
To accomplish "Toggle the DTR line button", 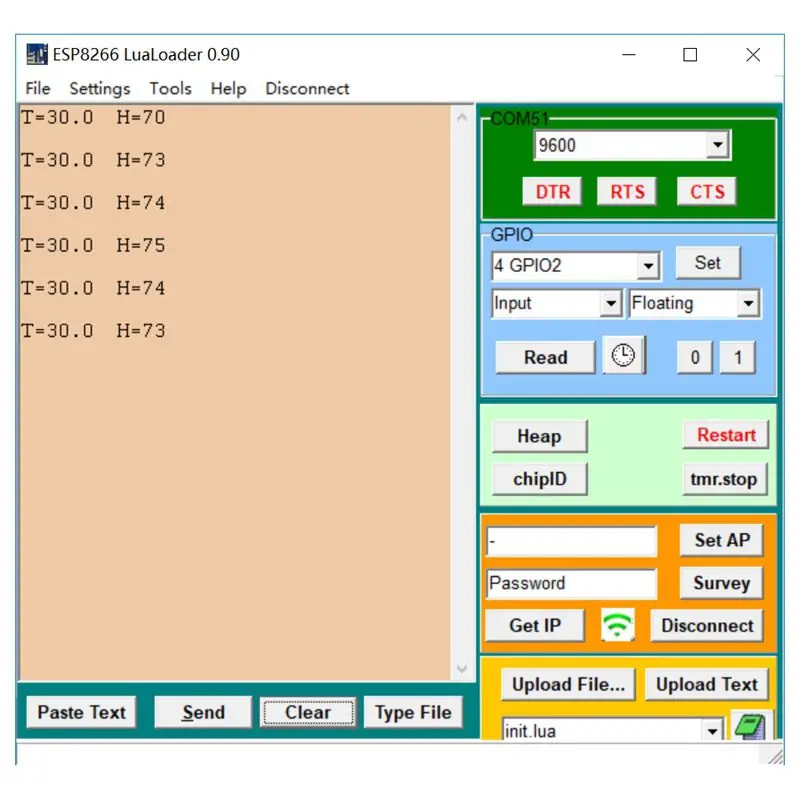I will pyautogui.click(x=553, y=191).
